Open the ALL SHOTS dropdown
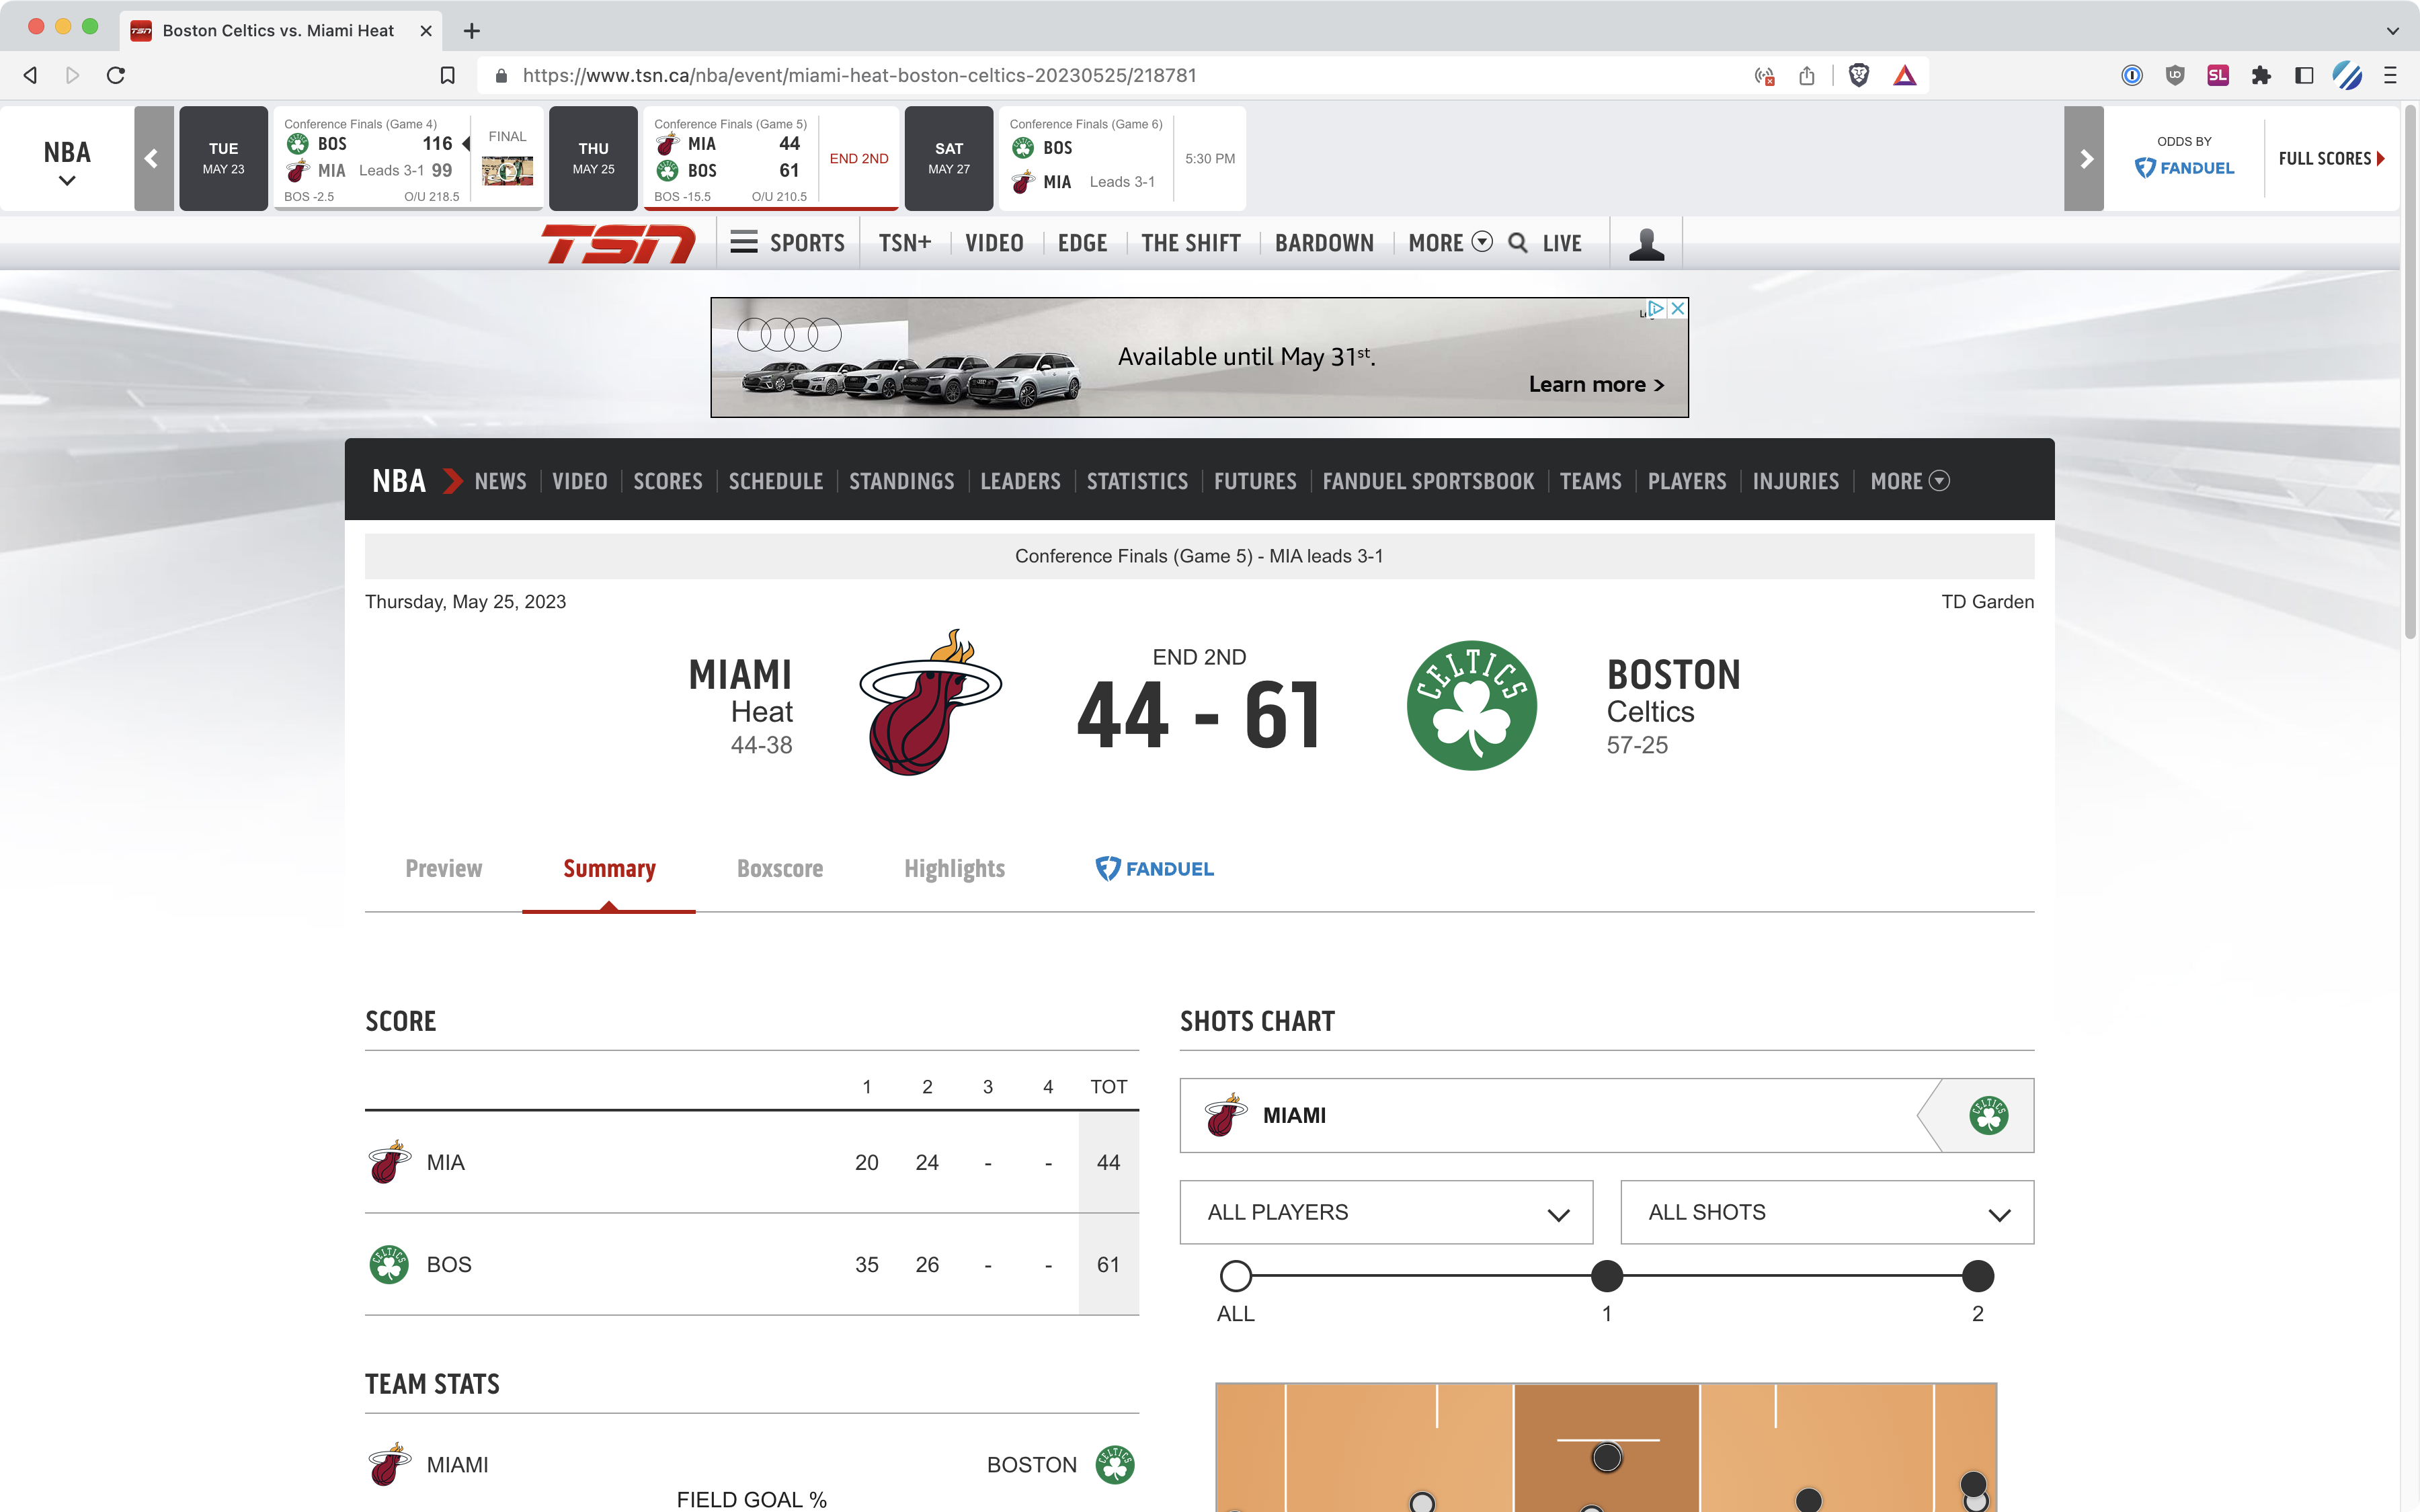Image resolution: width=2420 pixels, height=1512 pixels. 1825,1212
